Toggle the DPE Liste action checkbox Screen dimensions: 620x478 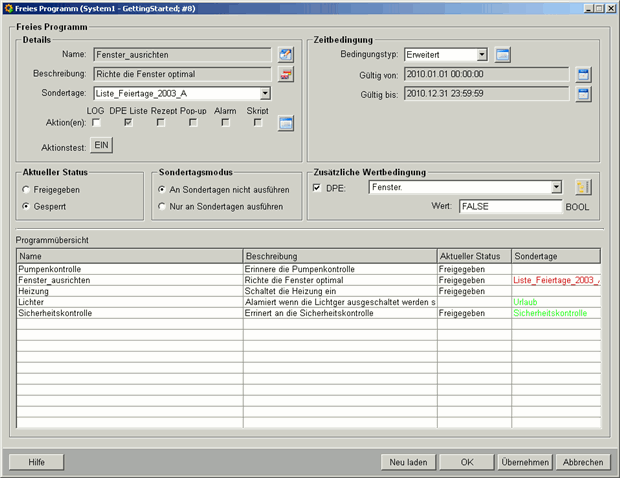pyautogui.click(x=128, y=123)
